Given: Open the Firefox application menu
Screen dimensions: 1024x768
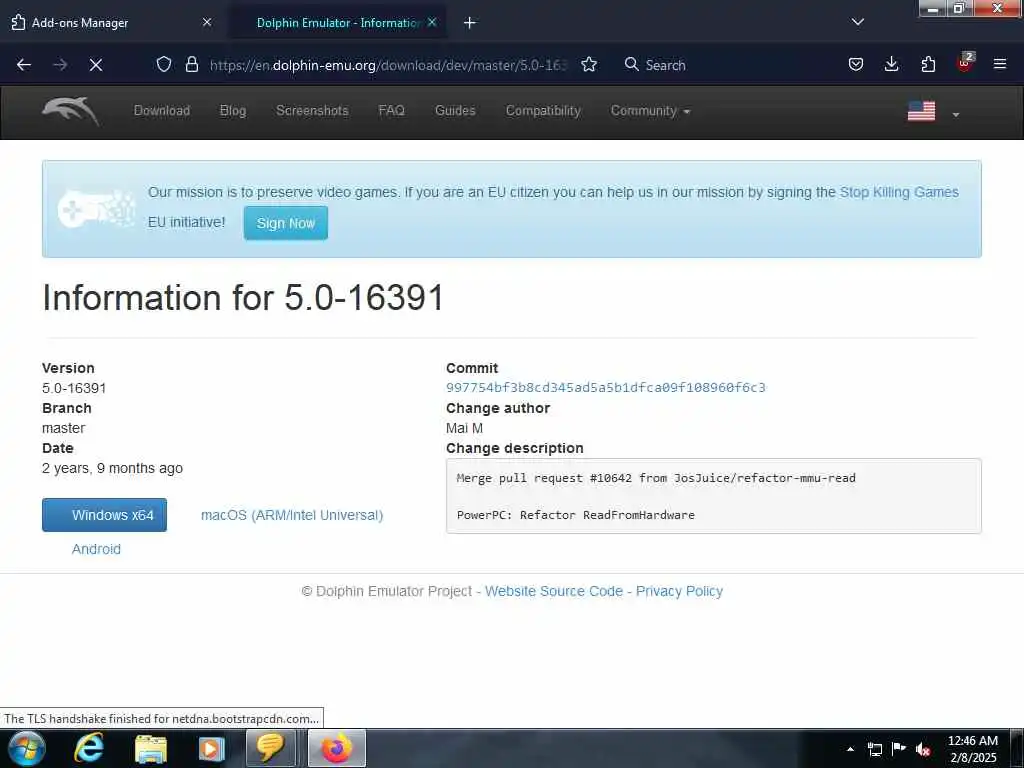Looking at the screenshot, I should pos(1000,64).
